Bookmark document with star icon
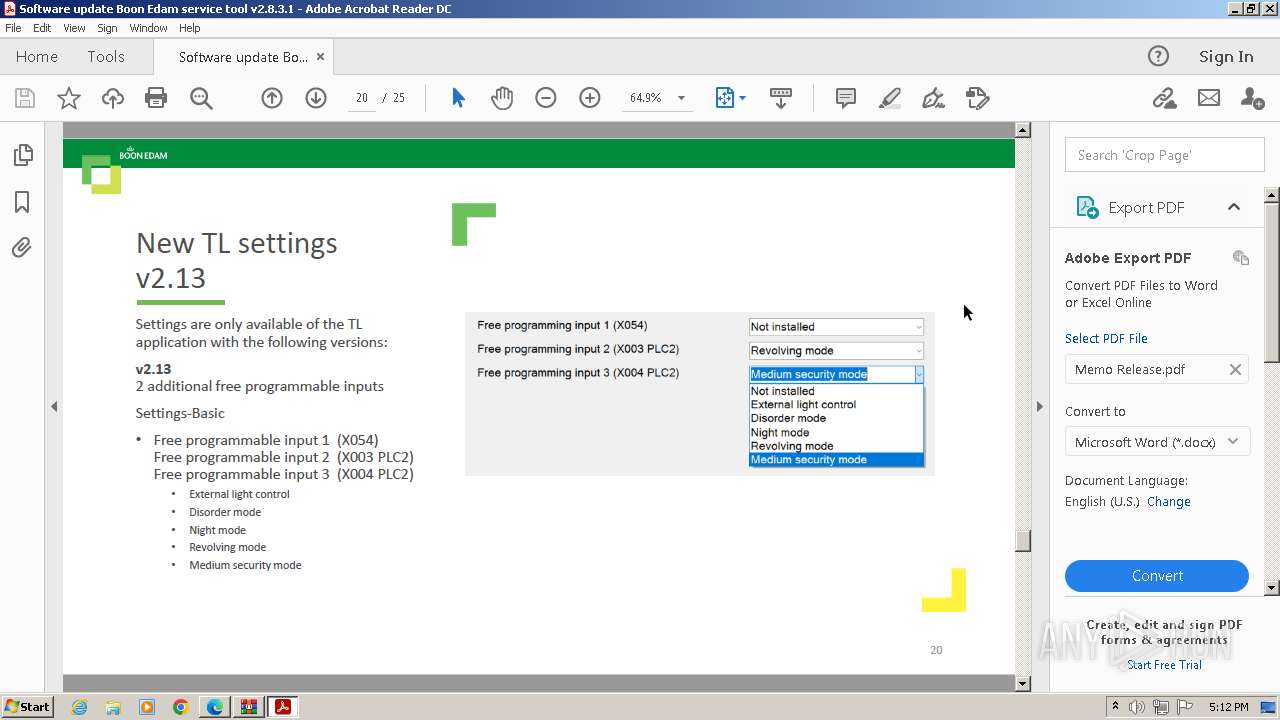Screen dimensions: 1280x720 point(69,98)
